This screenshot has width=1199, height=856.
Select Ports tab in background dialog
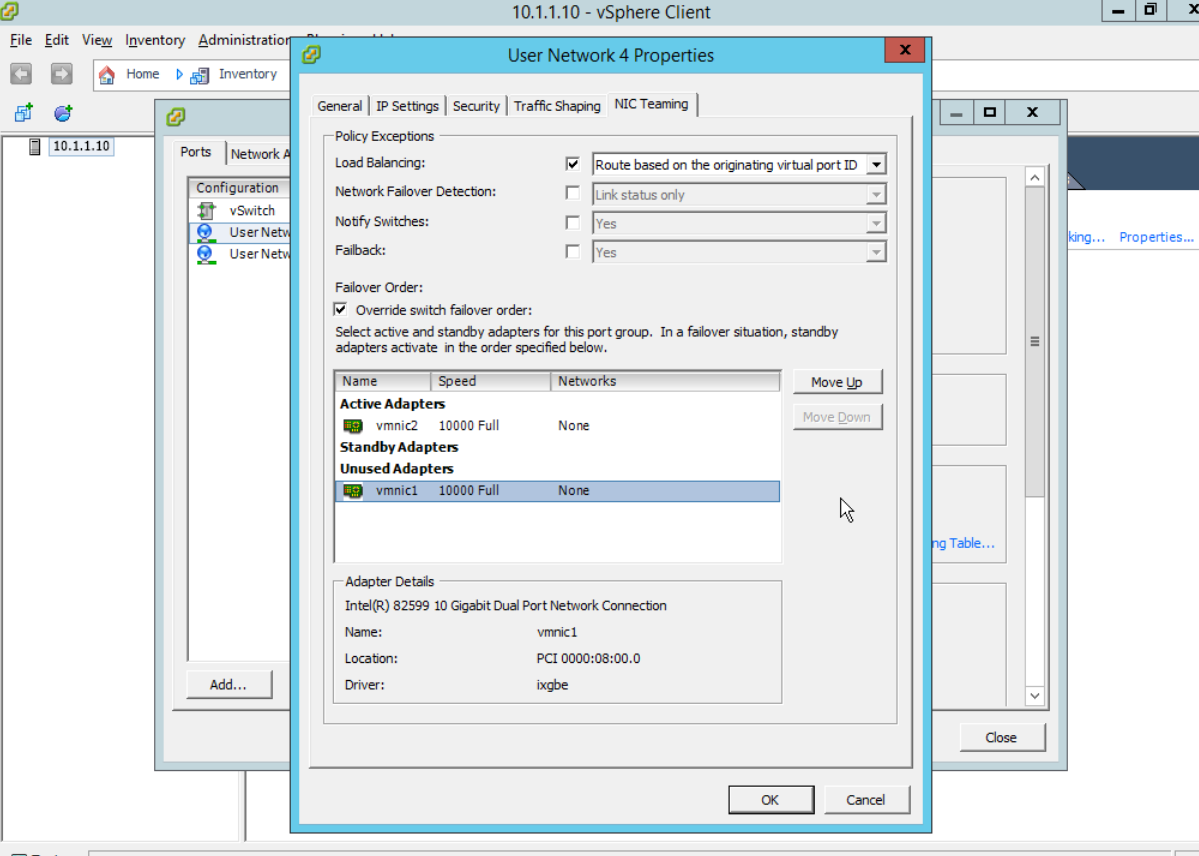pyautogui.click(x=196, y=151)
